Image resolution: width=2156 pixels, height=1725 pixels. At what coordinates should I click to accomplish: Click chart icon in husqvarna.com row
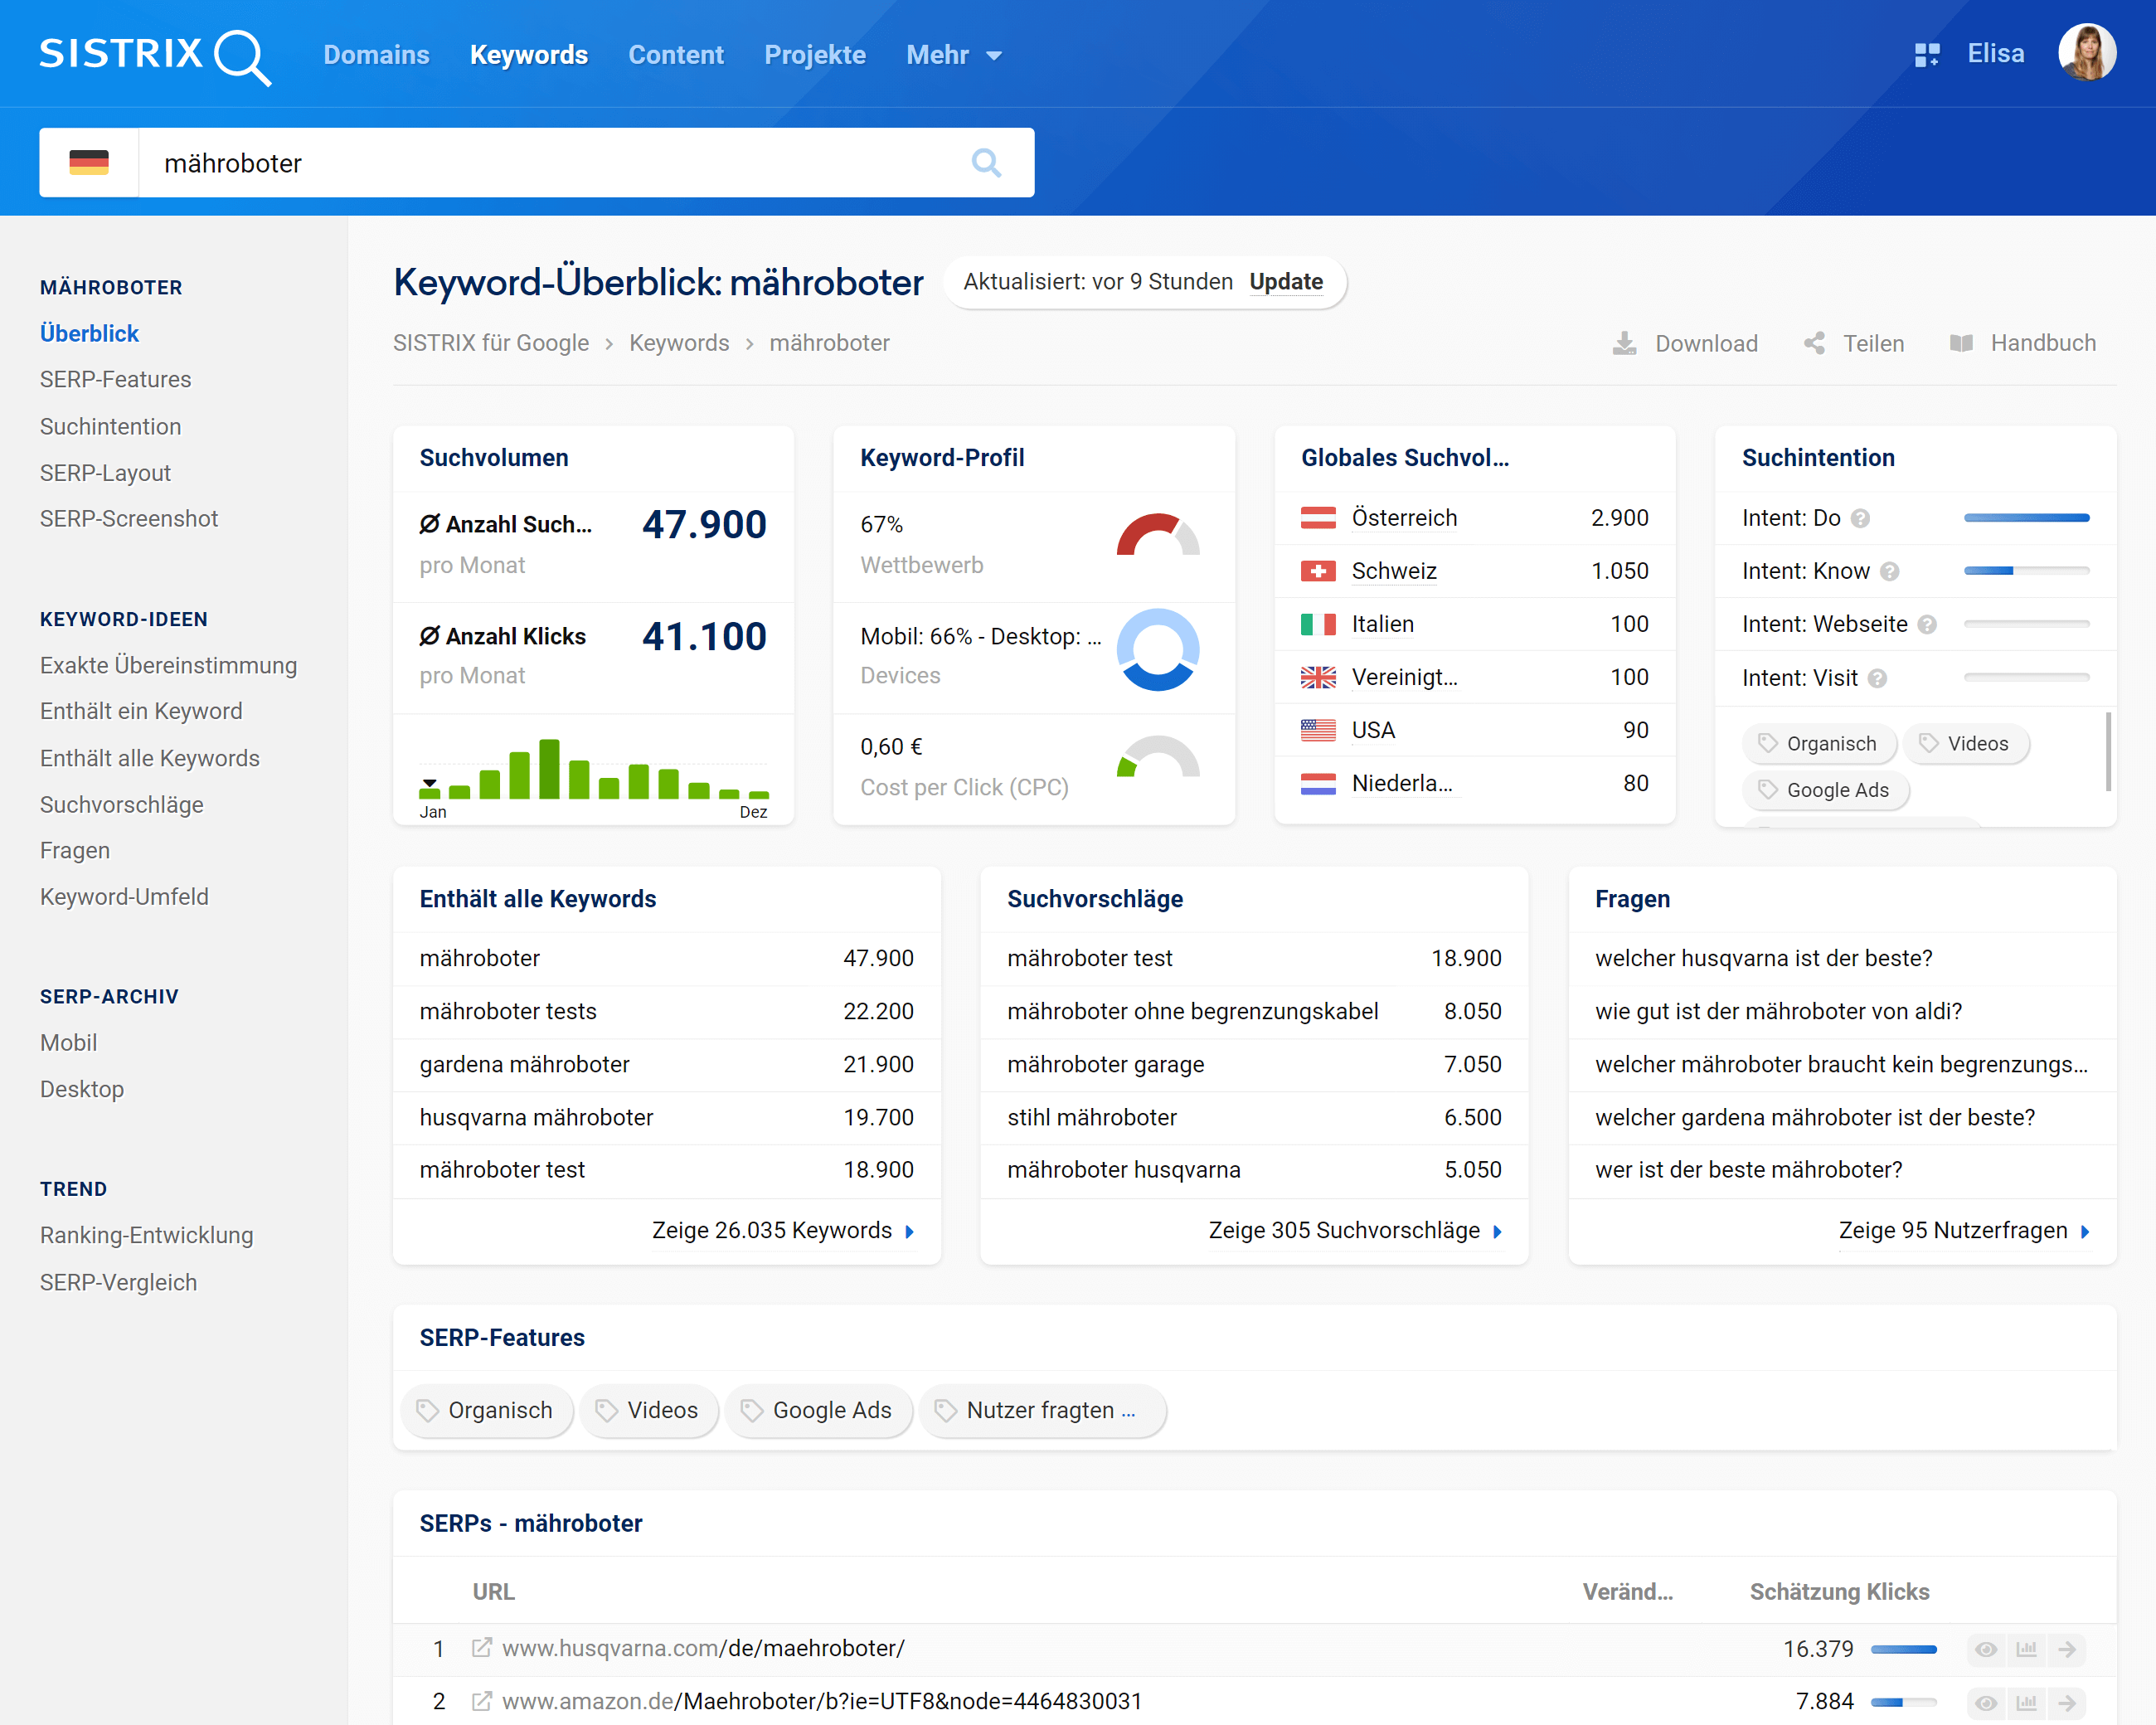2027,1649
